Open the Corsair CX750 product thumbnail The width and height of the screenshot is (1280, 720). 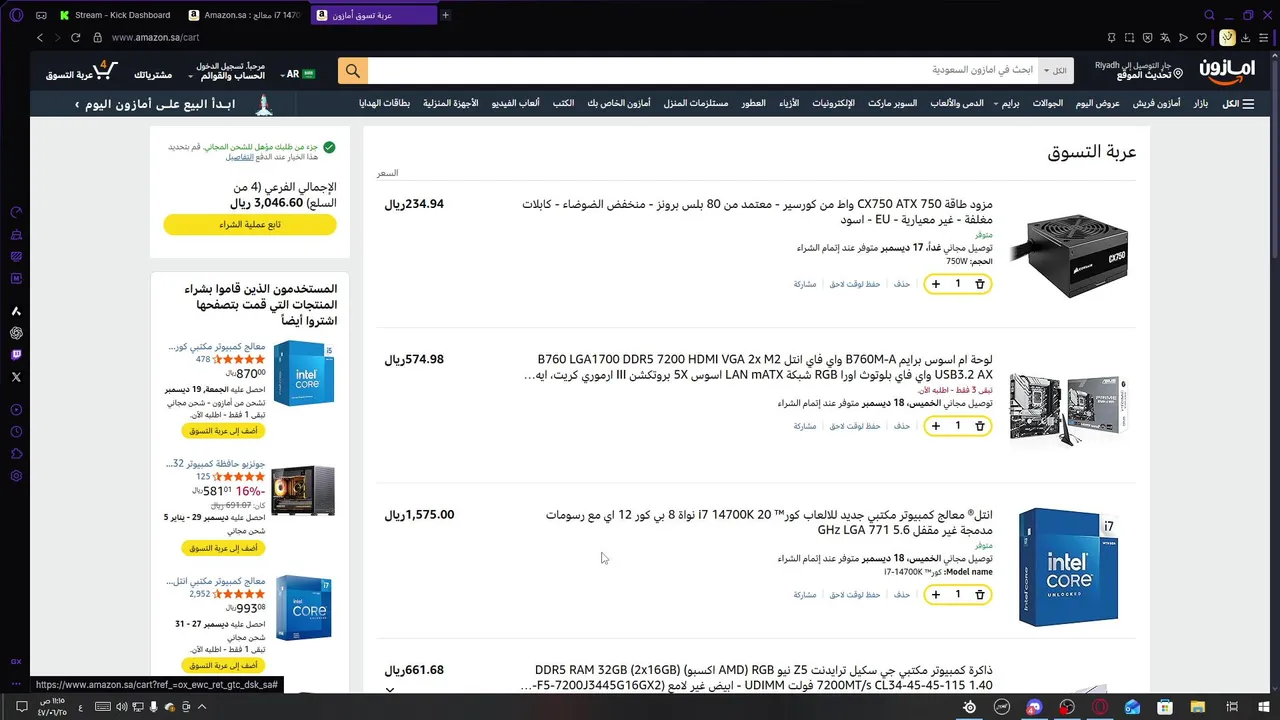1069,254
